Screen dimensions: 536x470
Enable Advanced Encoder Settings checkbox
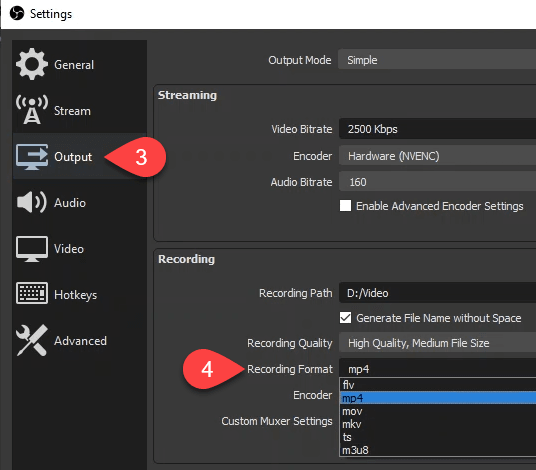click(345, 206)
